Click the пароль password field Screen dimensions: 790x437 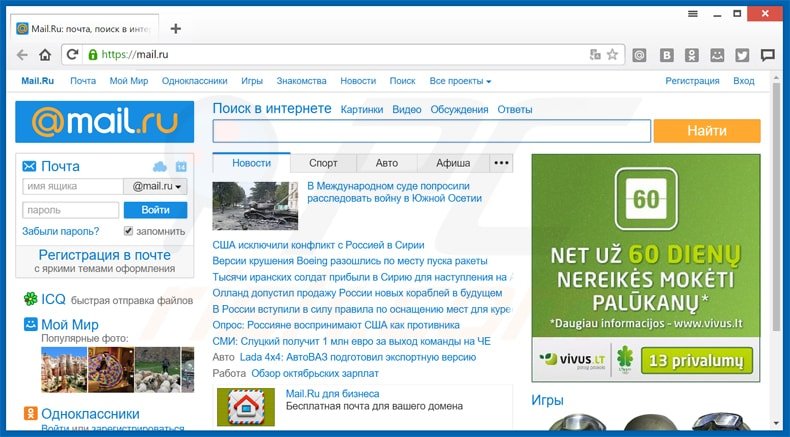tap(71, 210)
